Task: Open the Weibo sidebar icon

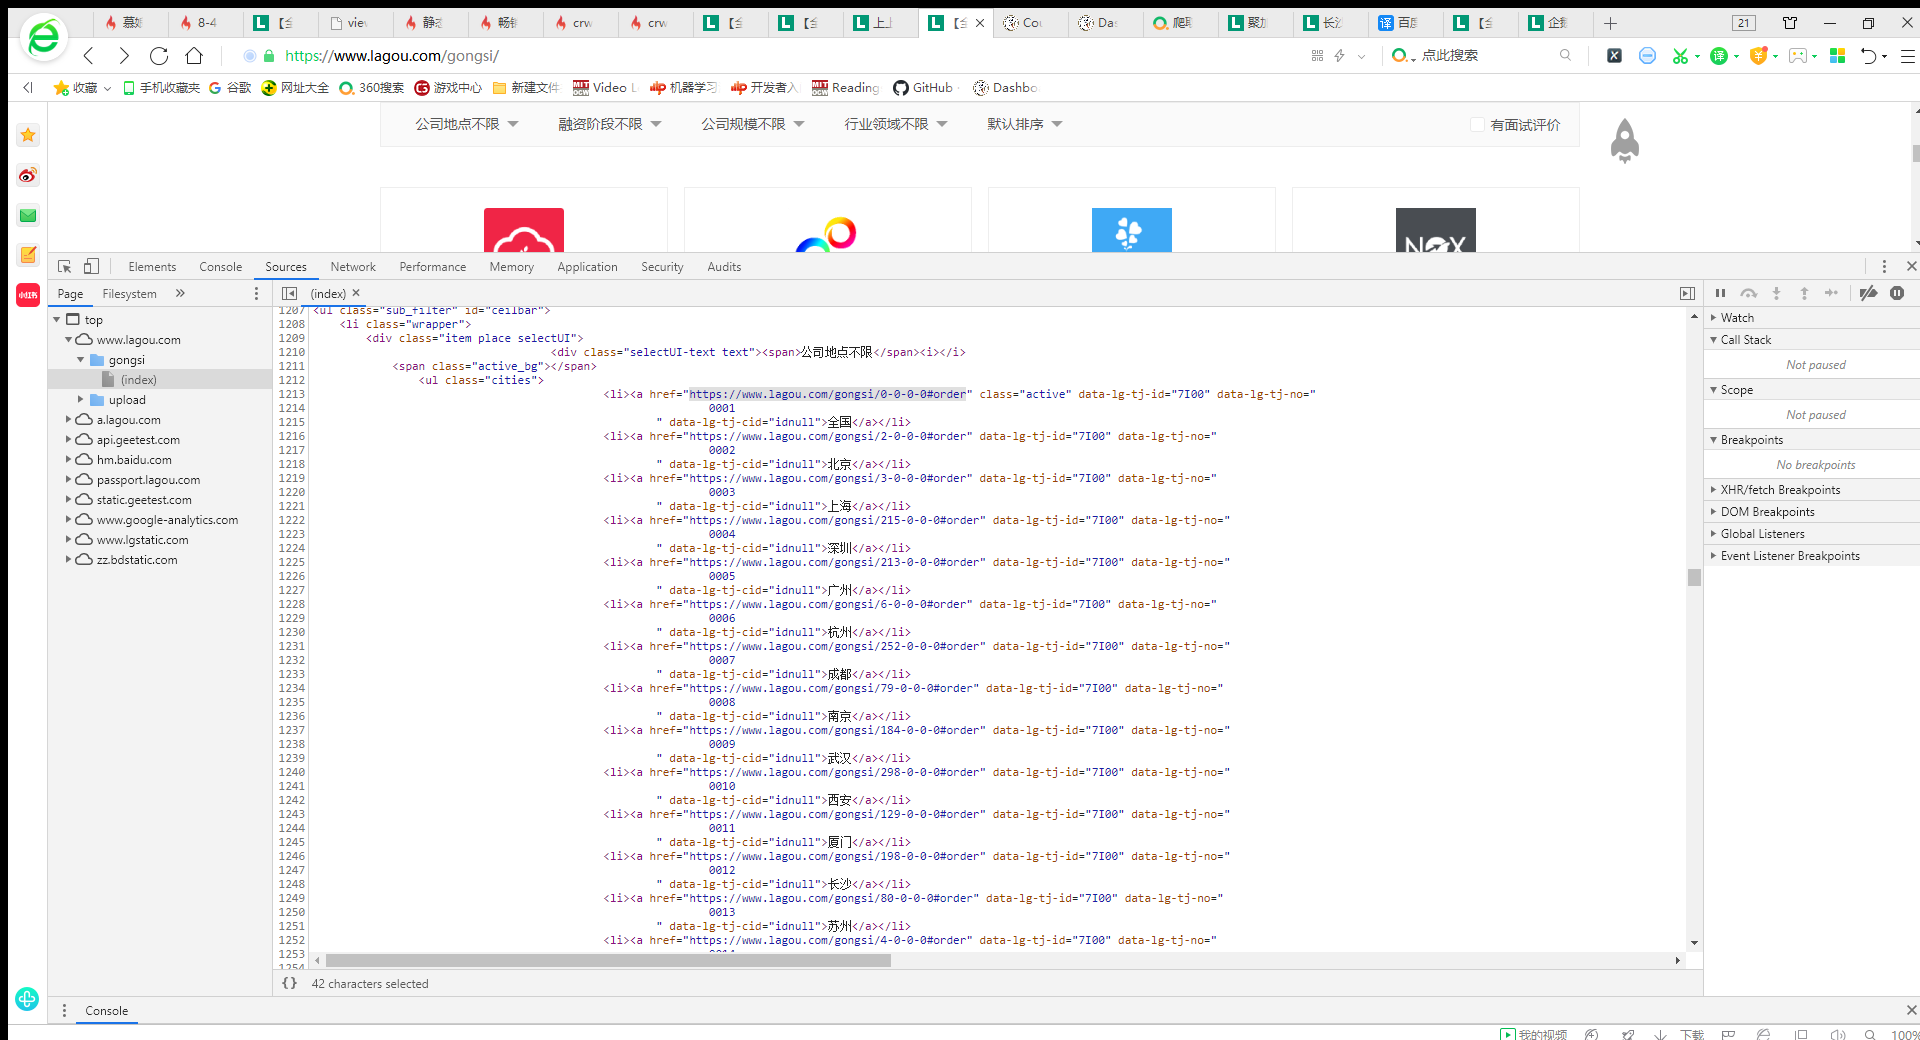Action: click(28, 175)
